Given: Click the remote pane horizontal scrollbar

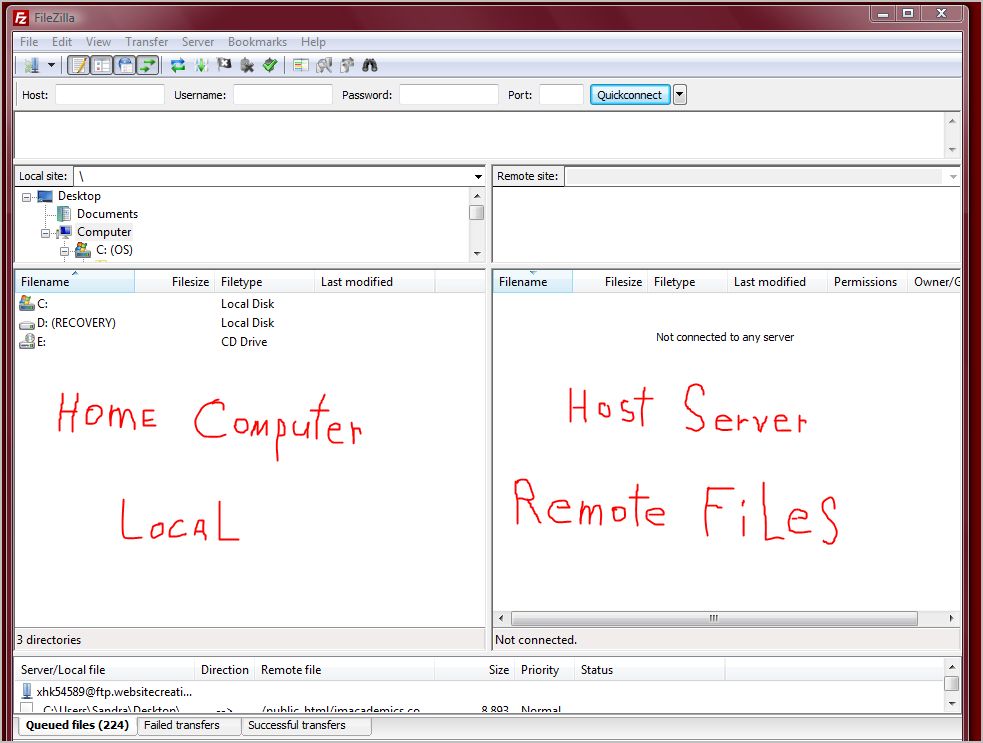Looking at the screenshot, I should tap(713, 618).
